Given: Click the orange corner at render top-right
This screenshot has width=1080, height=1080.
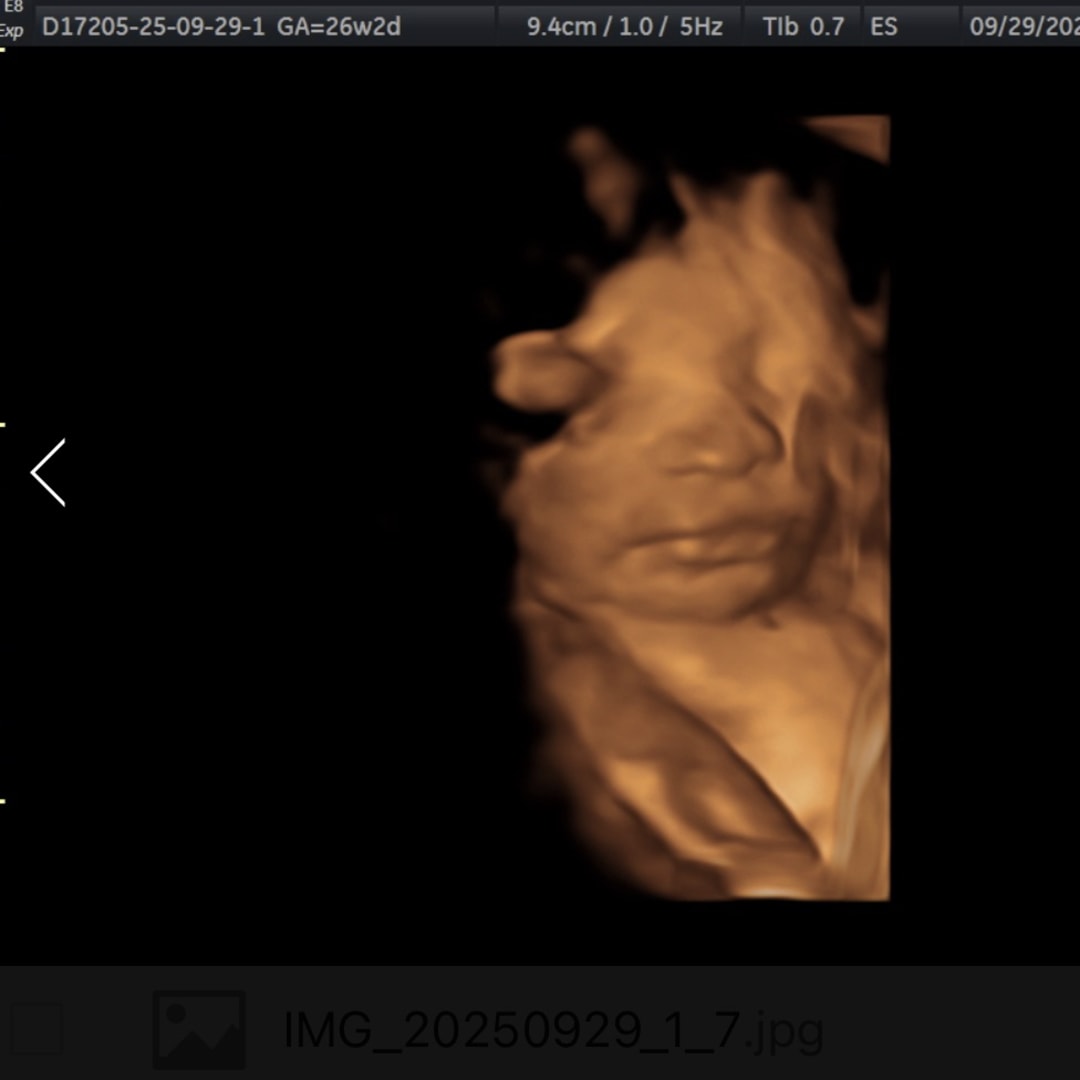Looking at the screenshot, I should tap(860, 135).
